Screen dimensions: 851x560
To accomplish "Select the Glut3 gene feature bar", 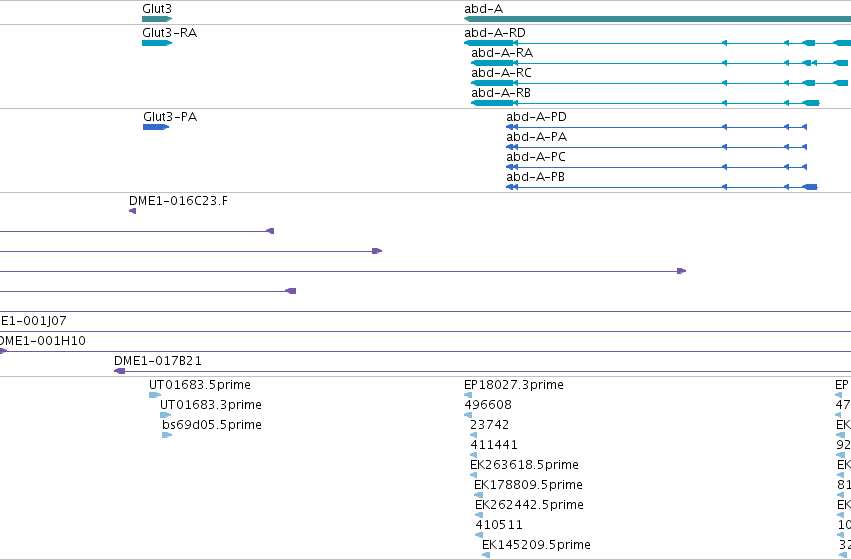I will pyautogui.click(x=157, y=19).
